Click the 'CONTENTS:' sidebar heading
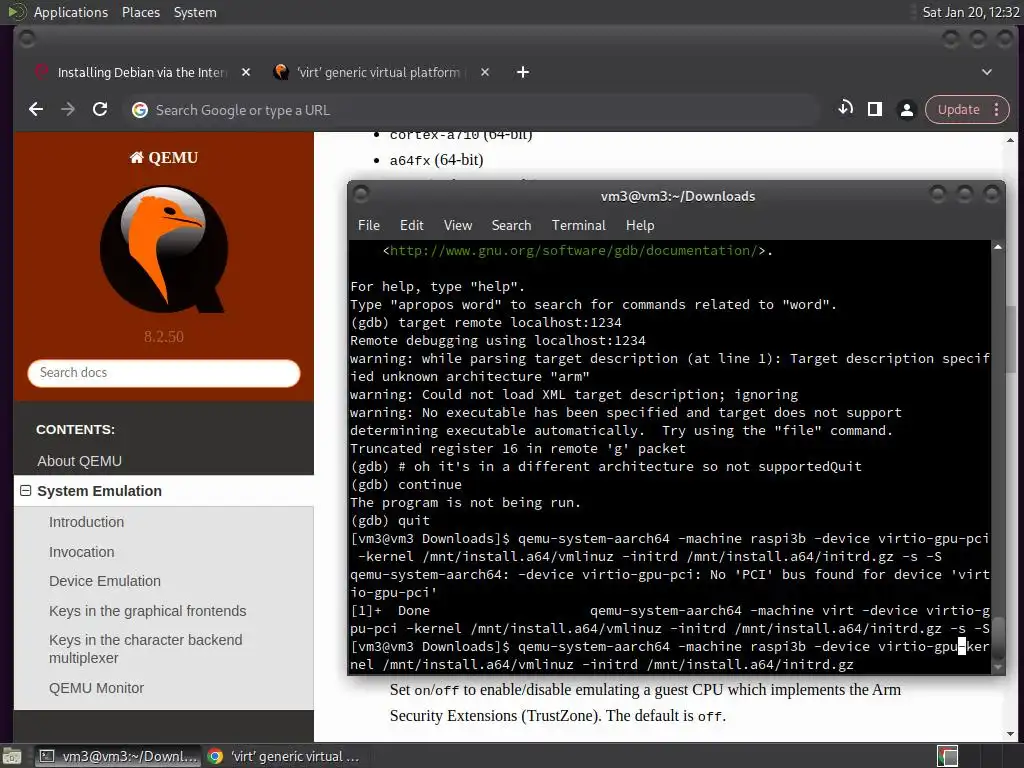The image size is (1024, 768). [75, 429]
